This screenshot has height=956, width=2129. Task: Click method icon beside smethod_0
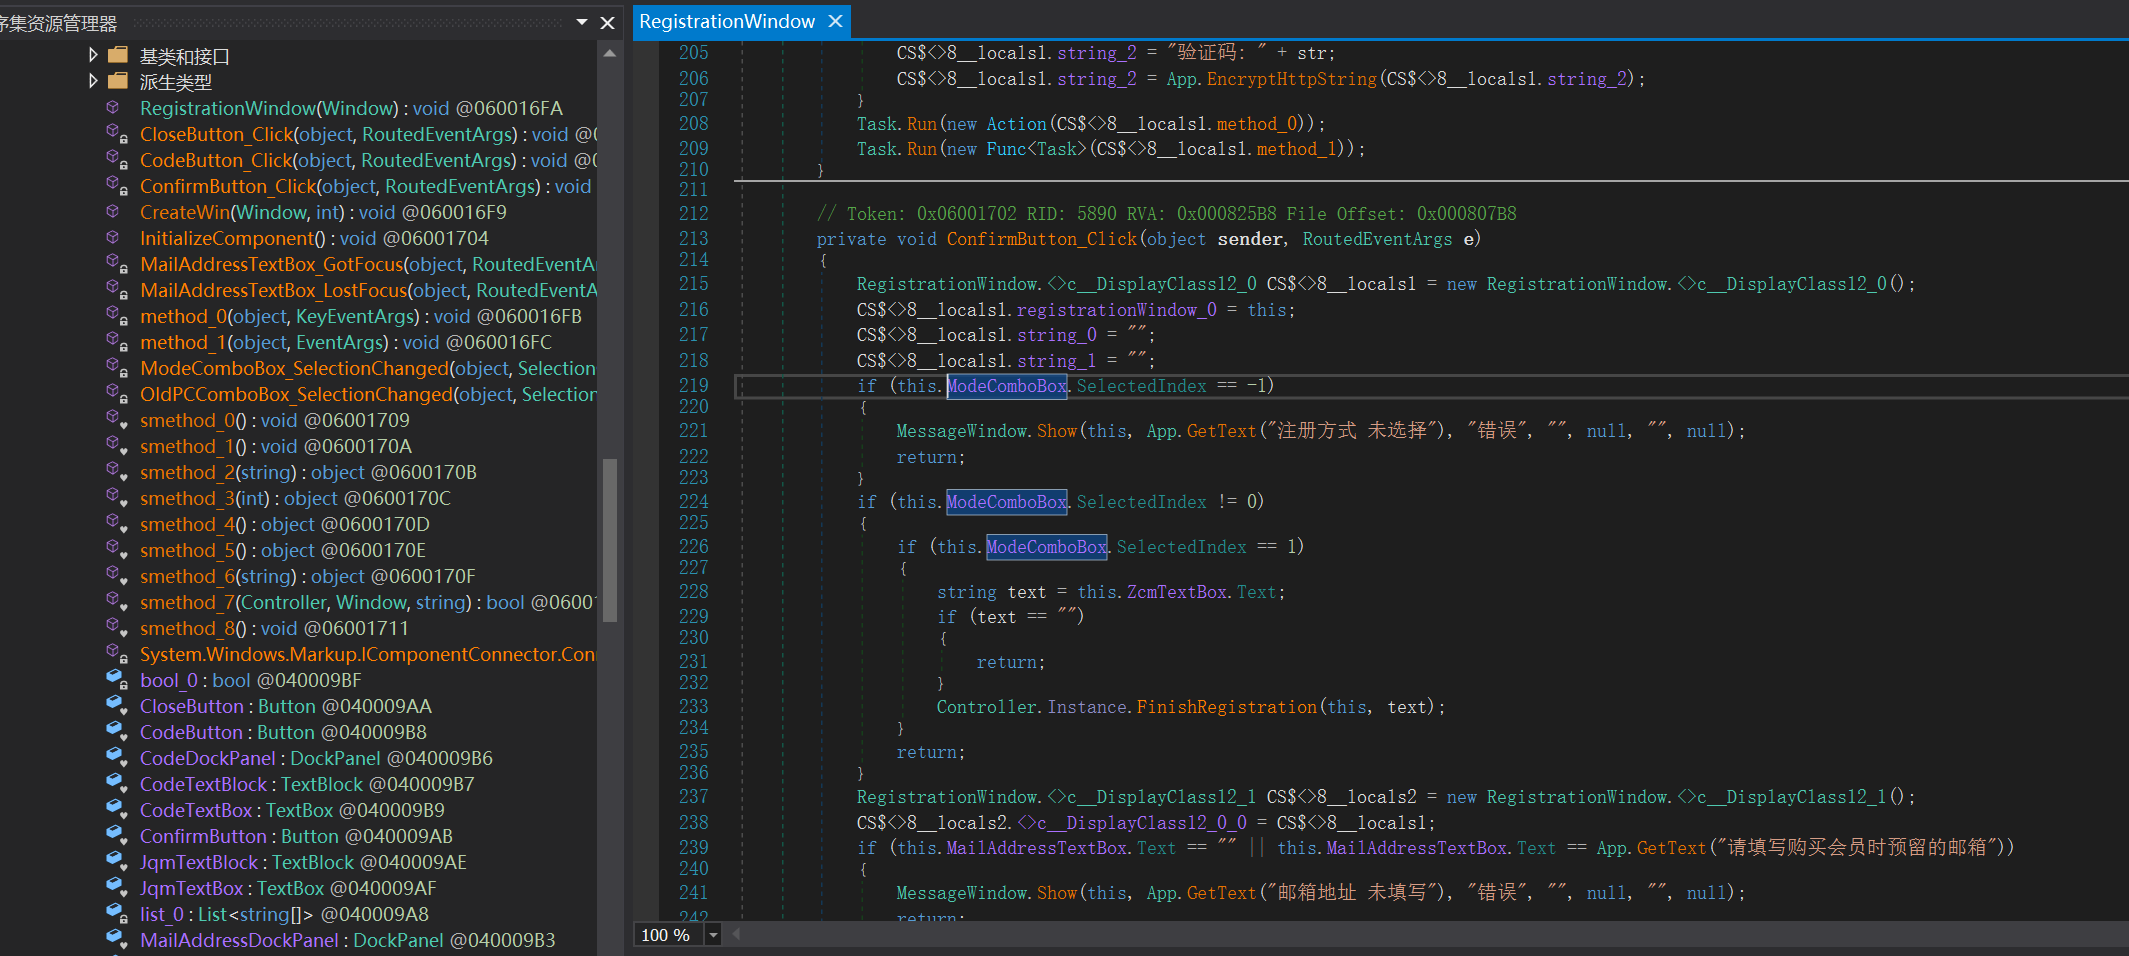(x=117, y=420)
